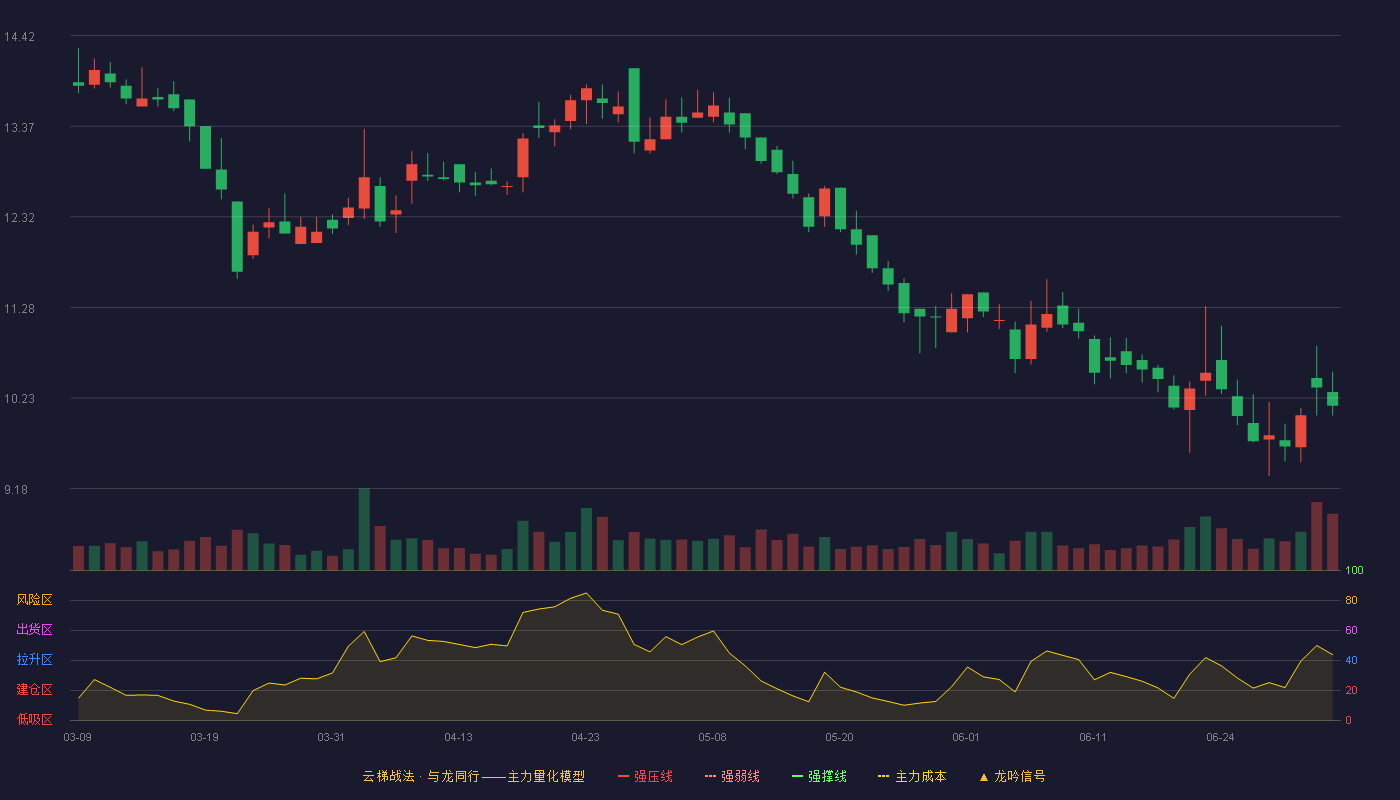
Task: Toggle the 强撑线 legend series
Action: 819,776
